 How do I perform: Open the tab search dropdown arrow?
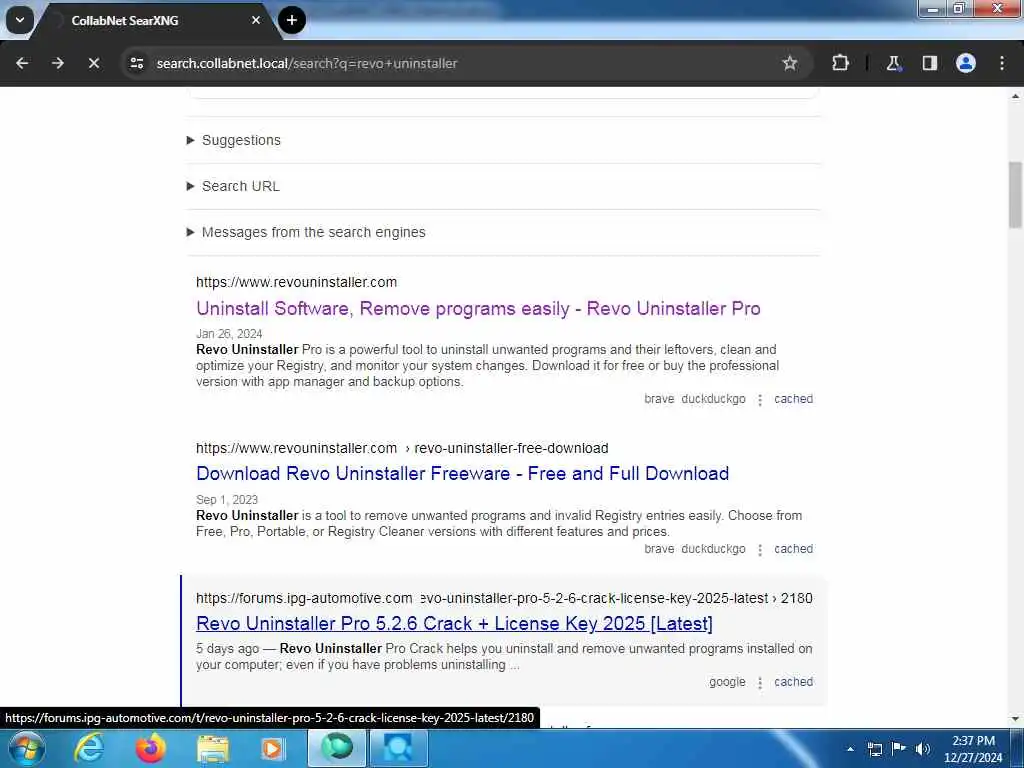coord(20,20)
